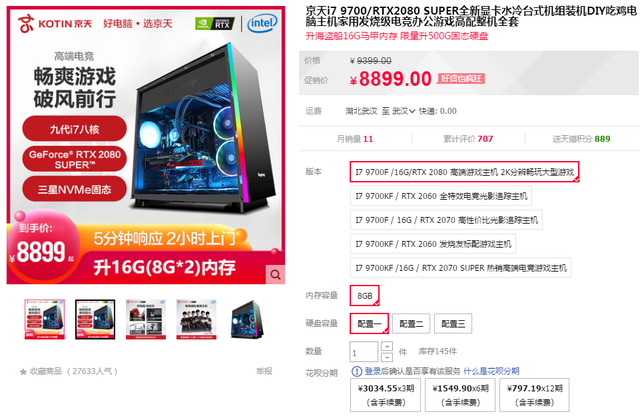This screenshot has height=416, width=640.
Task: Click the quantity input field
Action: point(364,351)
